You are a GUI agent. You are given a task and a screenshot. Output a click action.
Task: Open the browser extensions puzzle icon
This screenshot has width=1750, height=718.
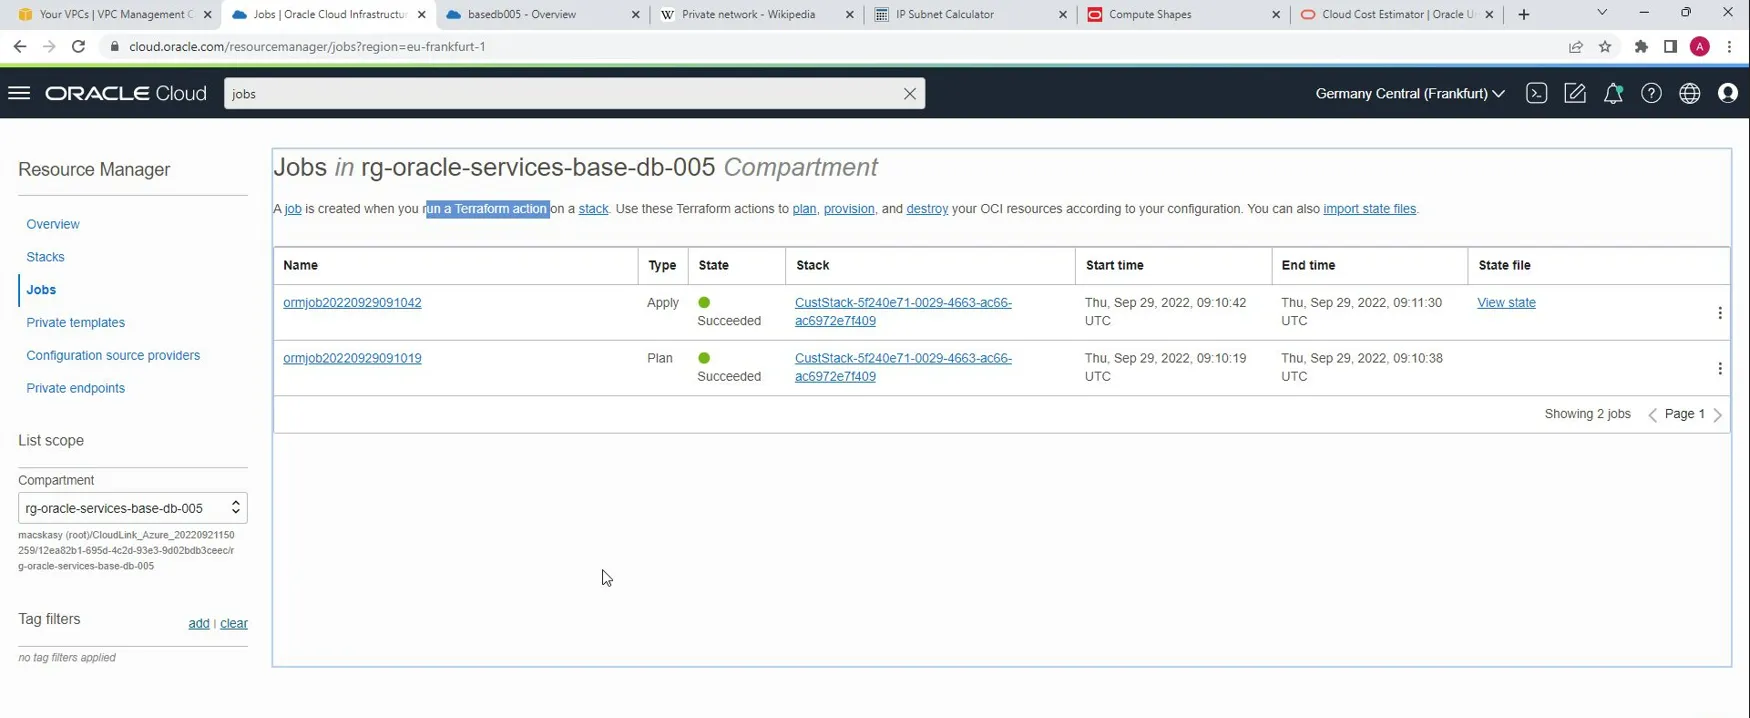pyautogui.click(x=1641, y=47)
